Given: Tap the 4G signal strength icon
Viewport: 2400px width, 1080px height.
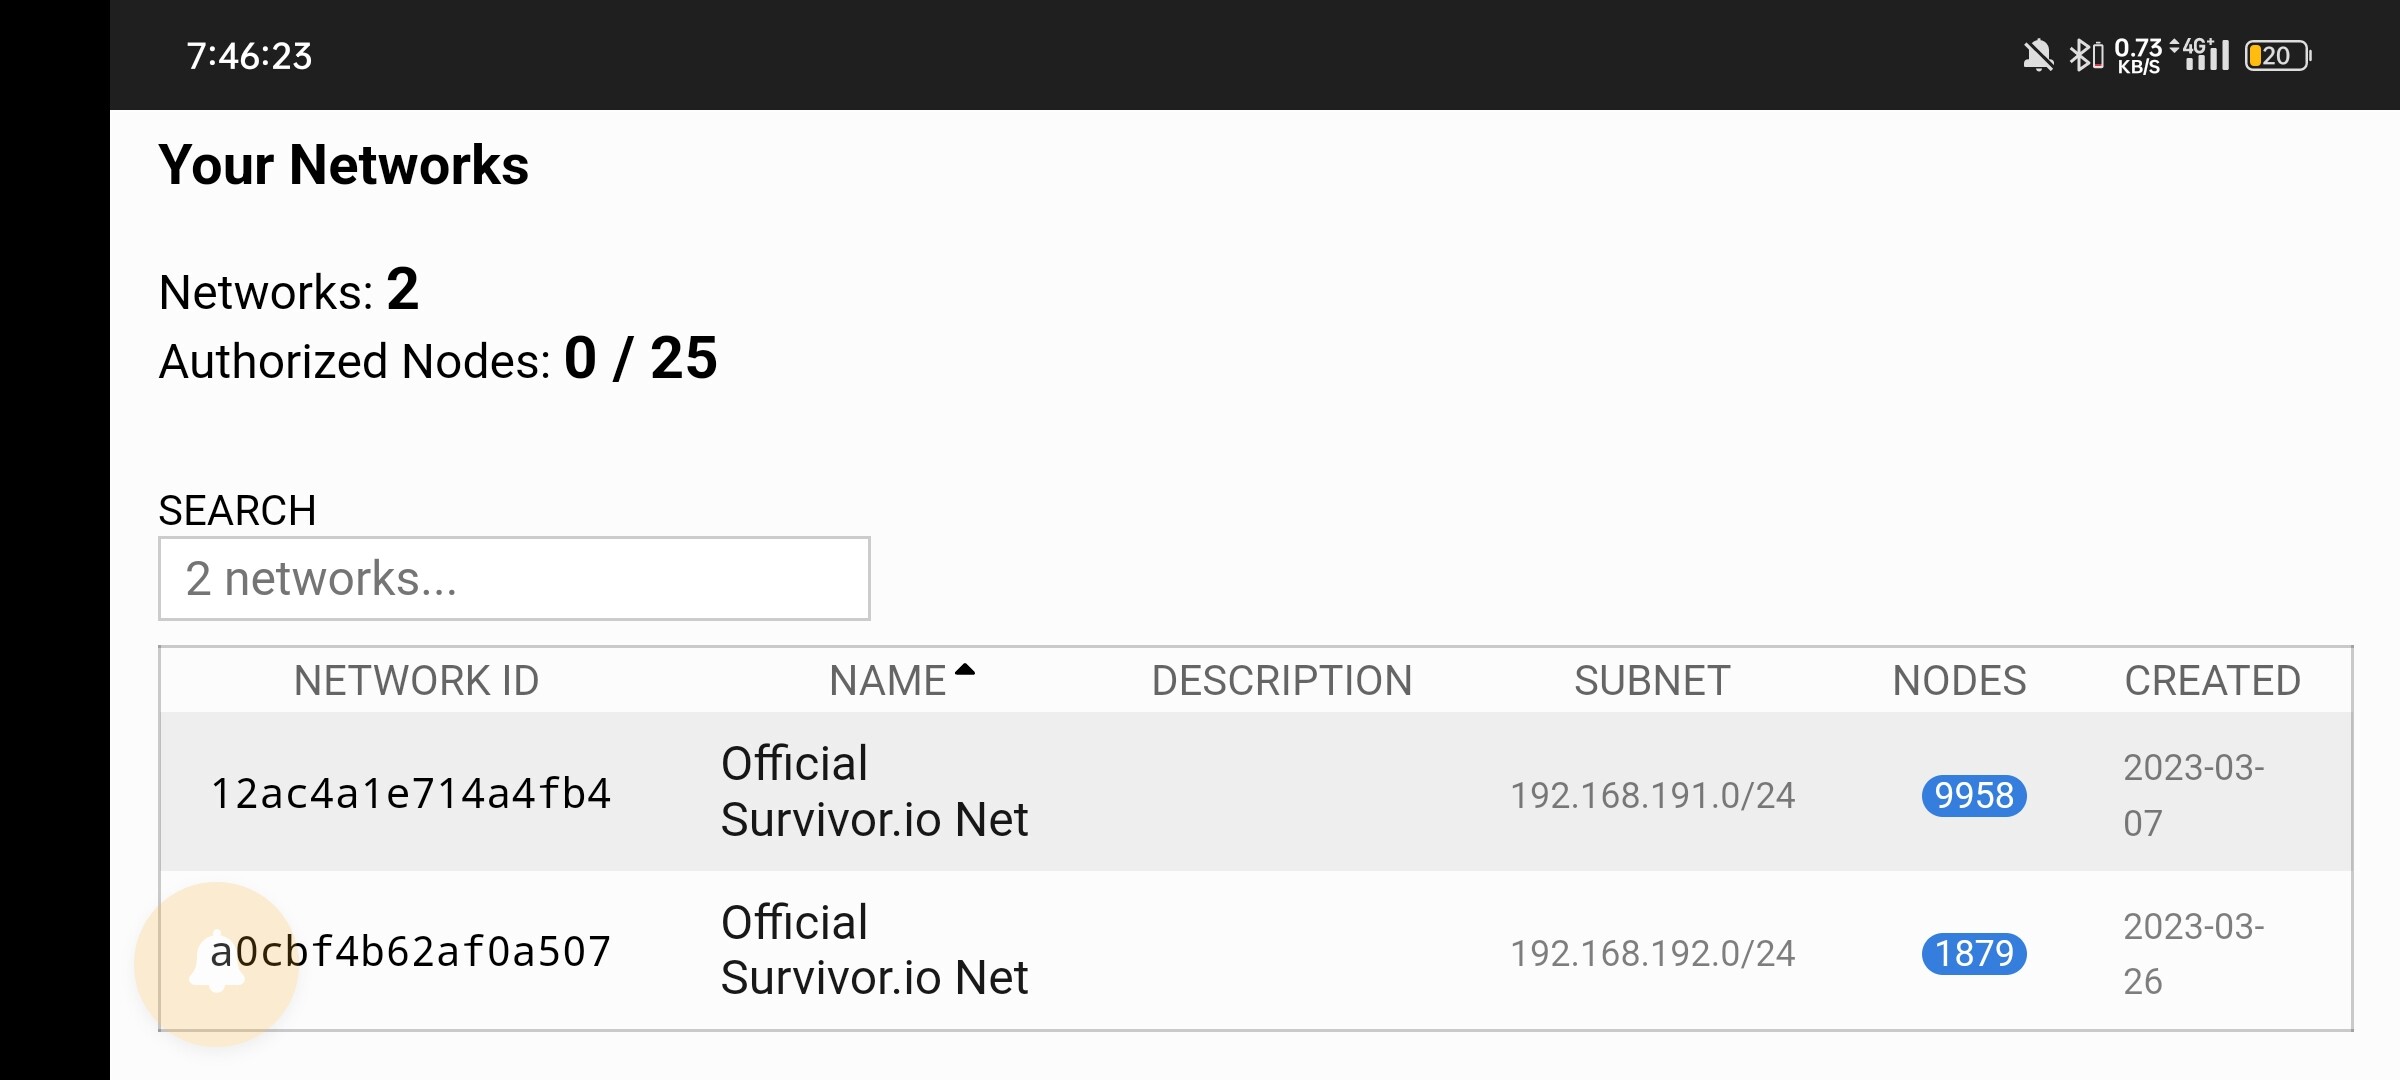Looking at the screenshot, I should point(2199,55).
